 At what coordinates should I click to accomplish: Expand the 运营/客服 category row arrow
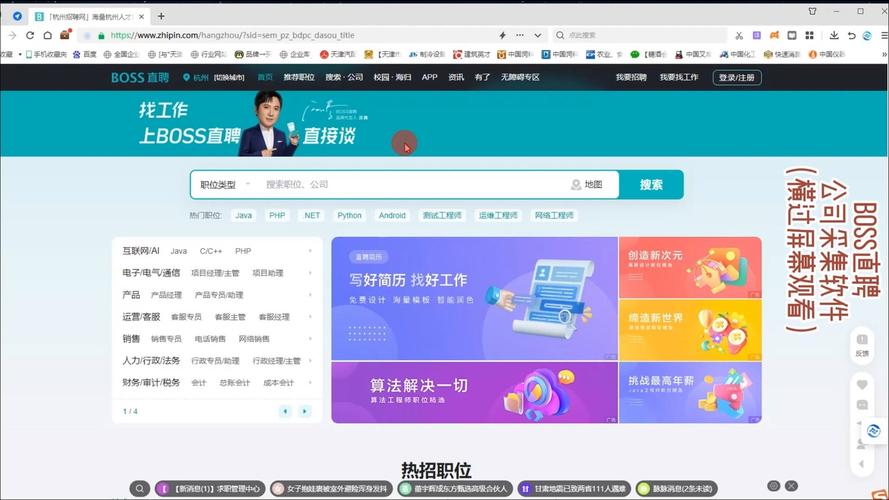coord(310,317)
